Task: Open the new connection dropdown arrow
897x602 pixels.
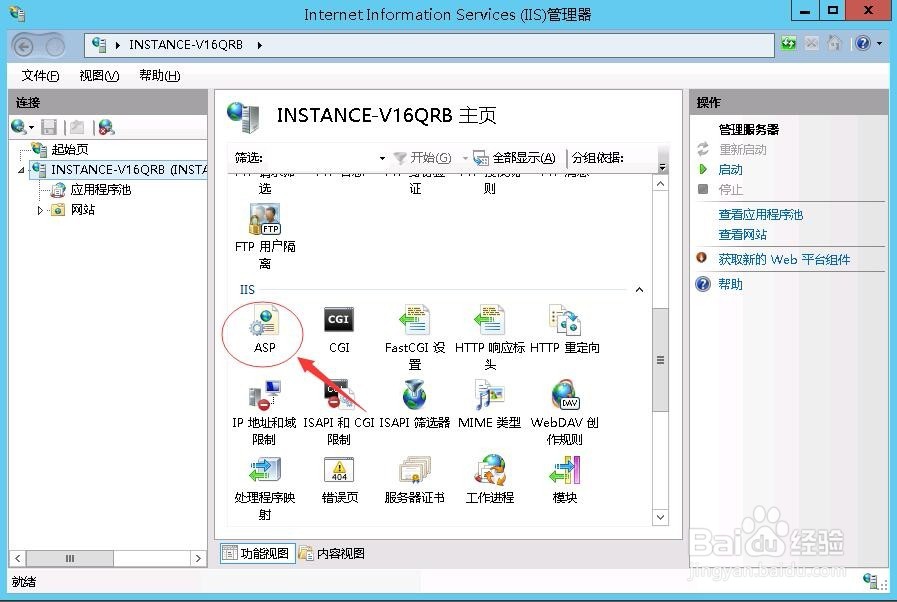Action: tap(31, 128)
